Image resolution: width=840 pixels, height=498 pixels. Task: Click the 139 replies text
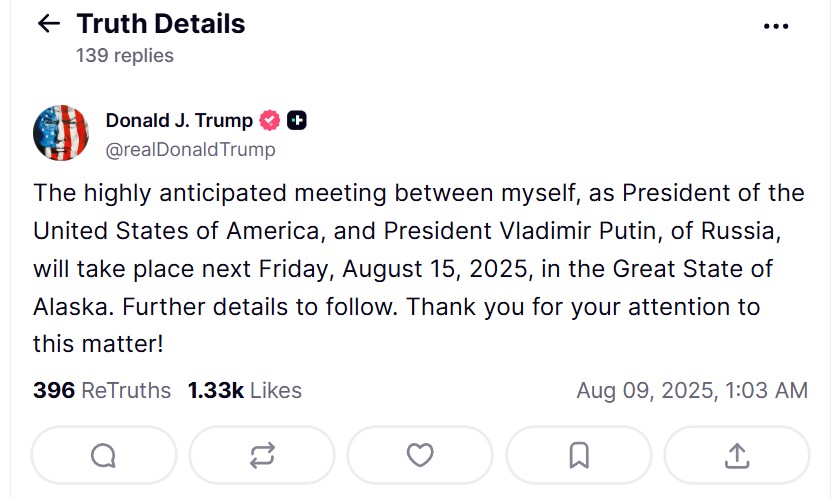[x=124, y=56]
